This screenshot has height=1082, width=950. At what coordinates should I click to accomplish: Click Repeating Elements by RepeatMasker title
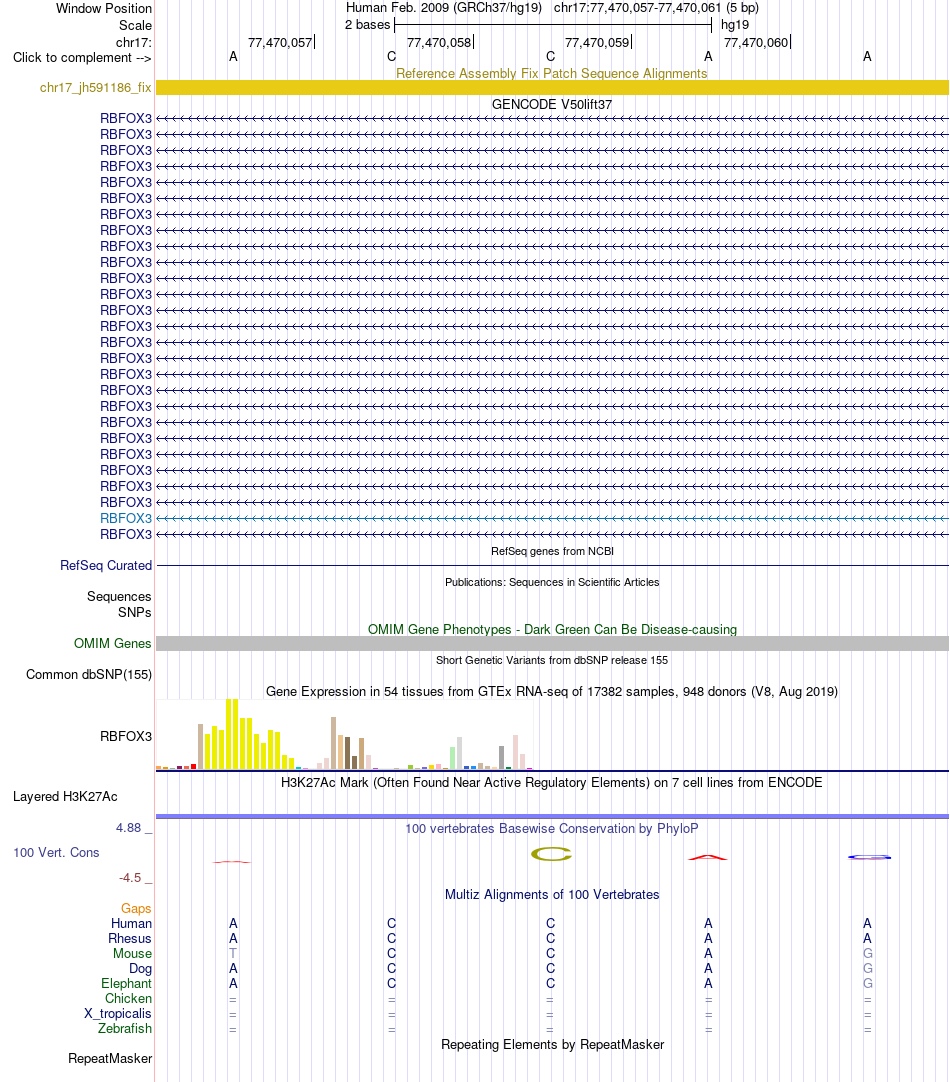552,1045
